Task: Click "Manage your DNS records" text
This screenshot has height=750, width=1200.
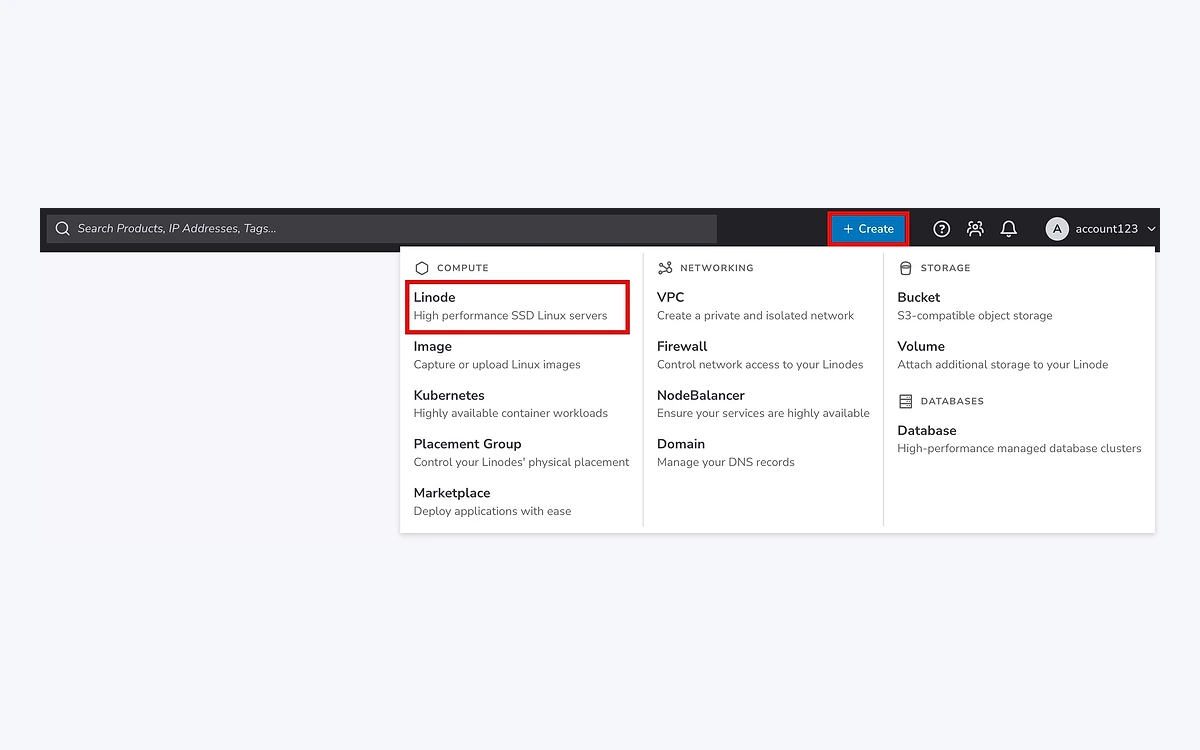Action: point(726,463)
